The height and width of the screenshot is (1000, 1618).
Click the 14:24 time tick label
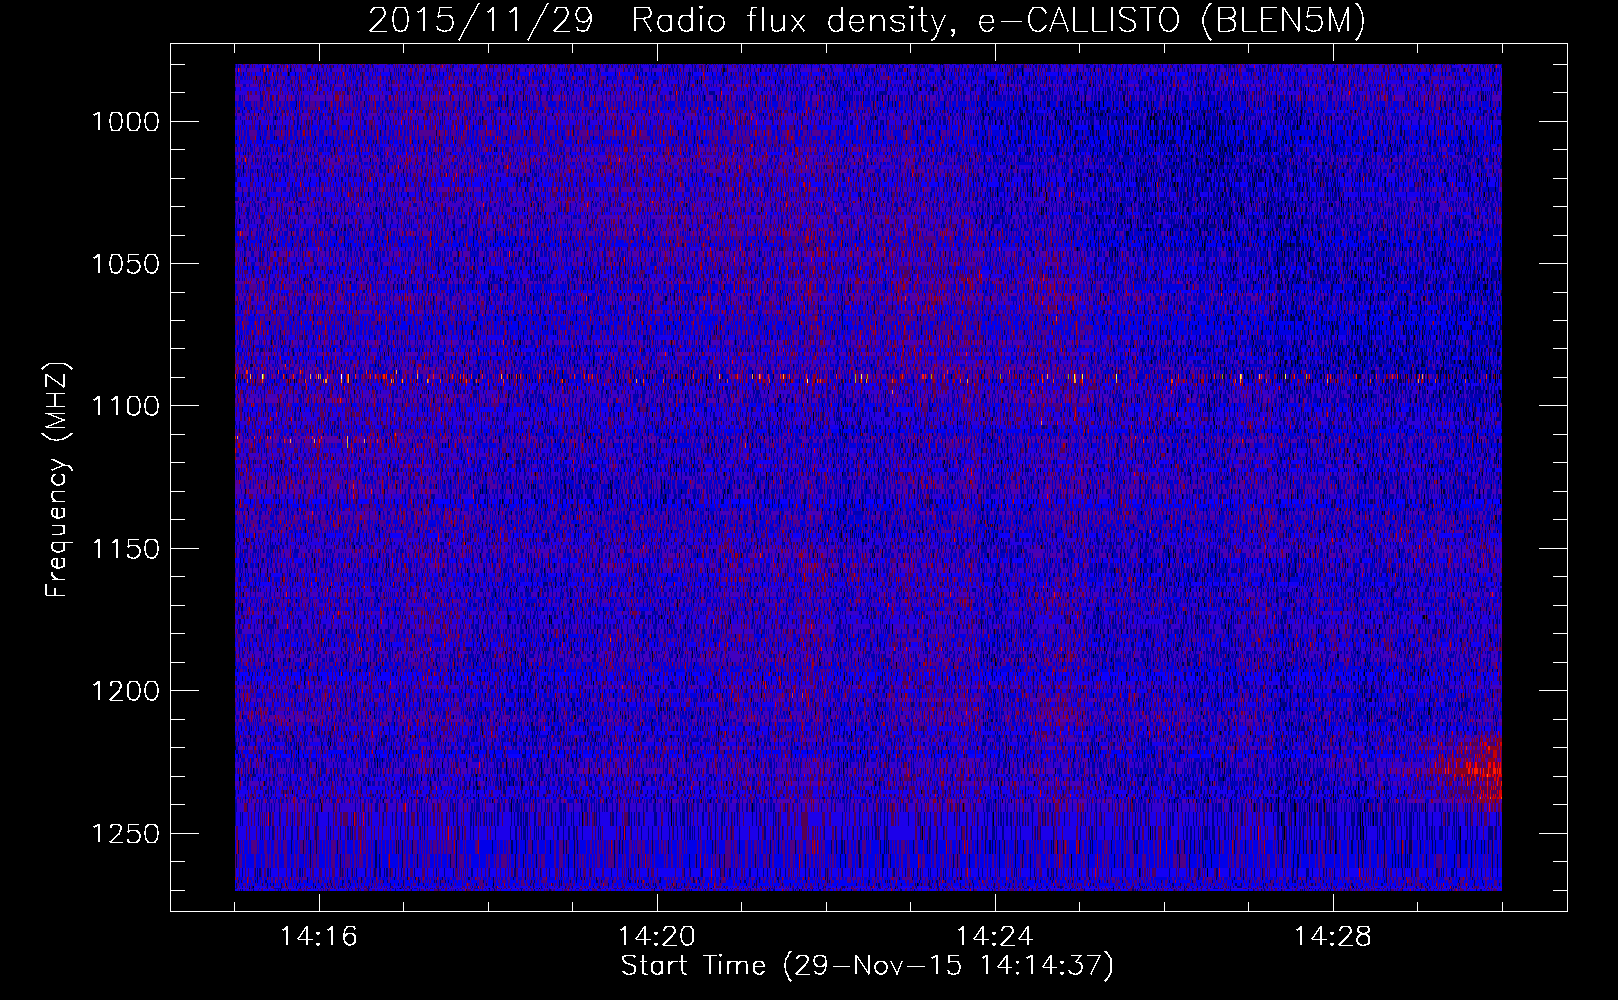(x=995, y=937)
